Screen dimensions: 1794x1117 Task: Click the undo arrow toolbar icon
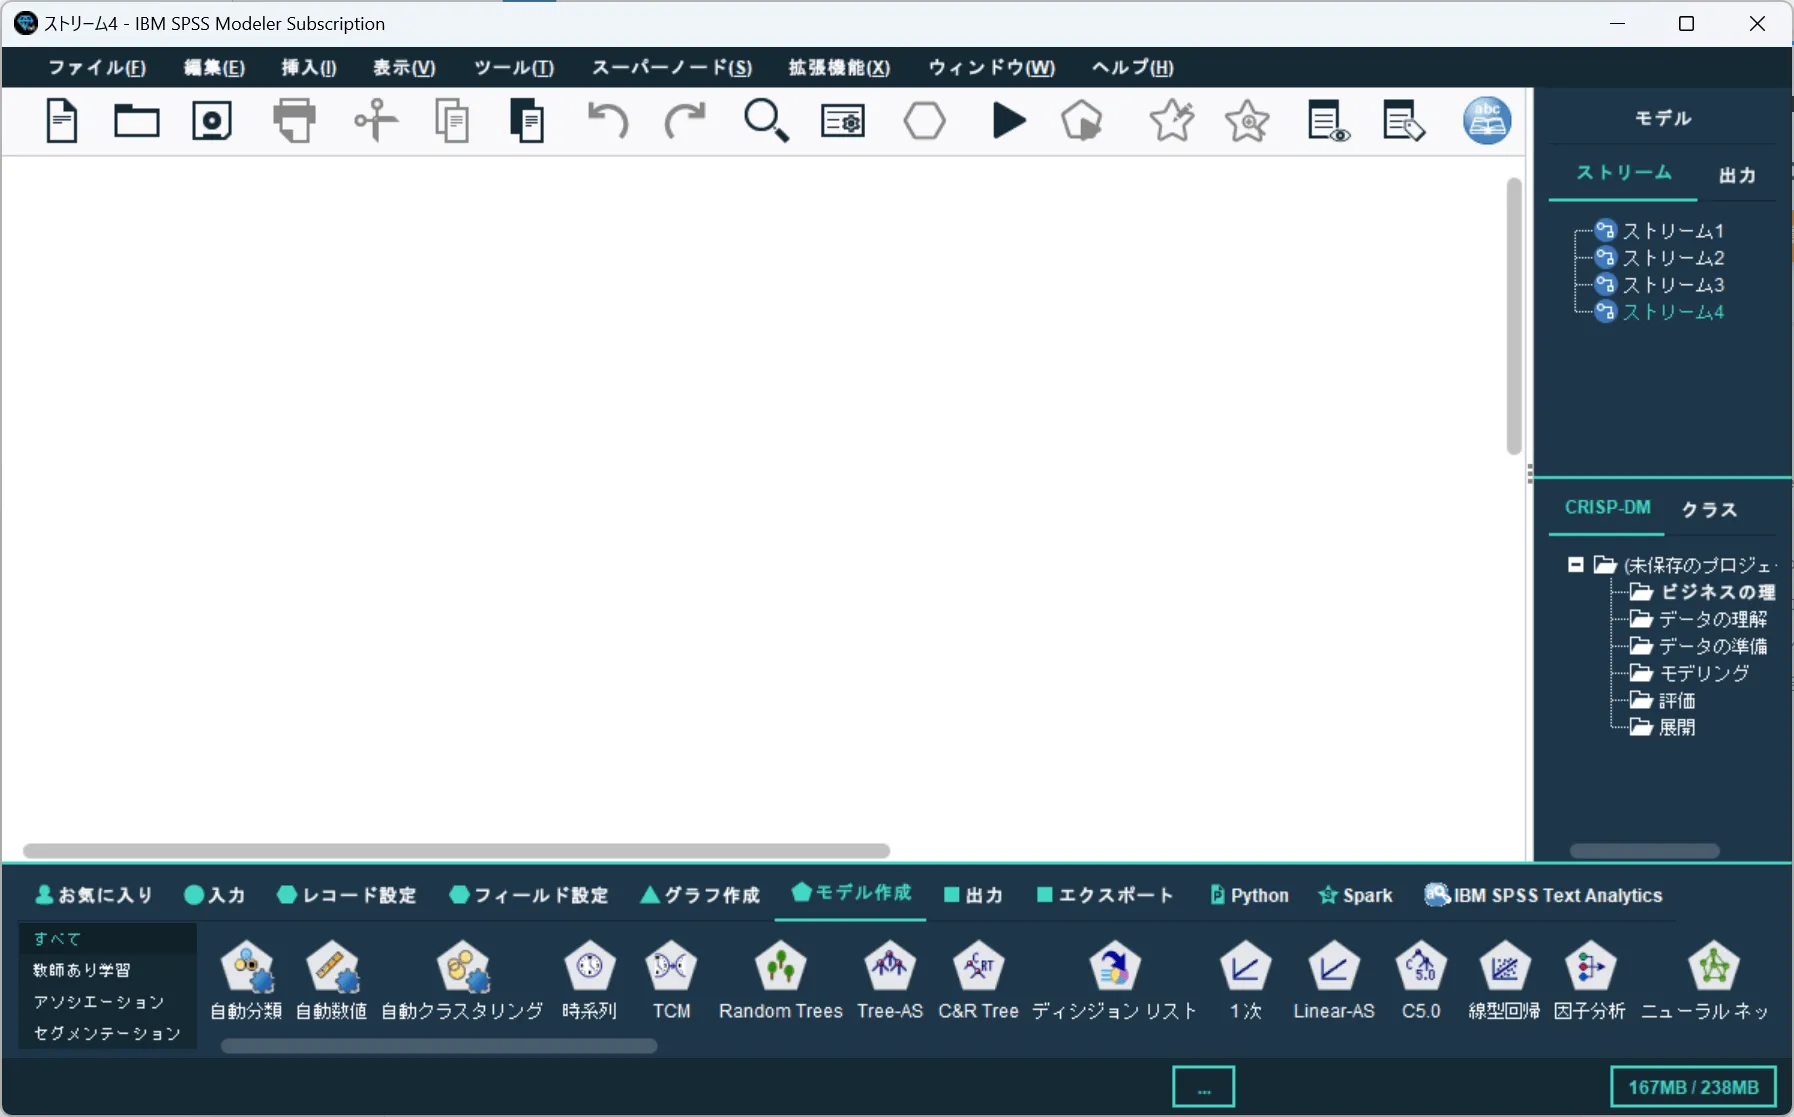point(608,121)
